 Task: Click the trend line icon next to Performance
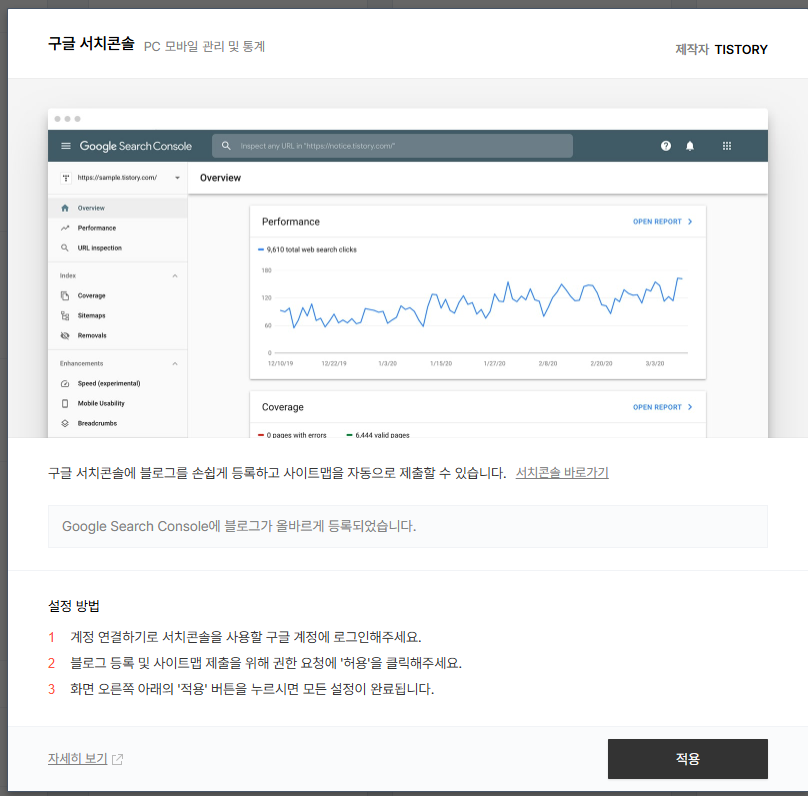click(65, 228)
